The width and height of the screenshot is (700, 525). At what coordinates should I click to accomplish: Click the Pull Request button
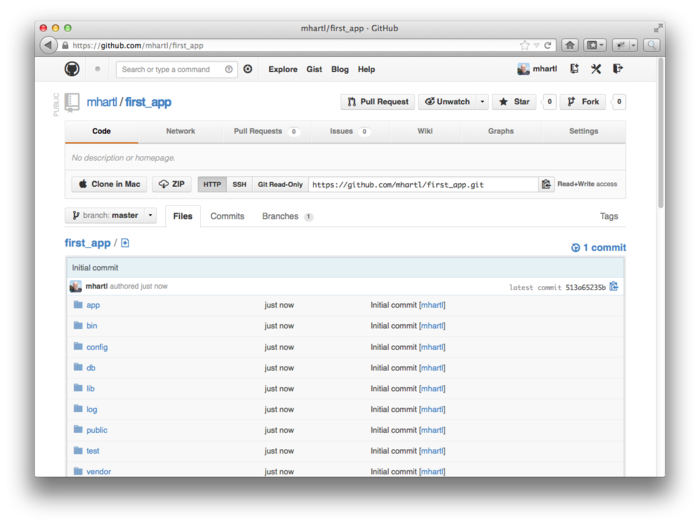(378, 102)
